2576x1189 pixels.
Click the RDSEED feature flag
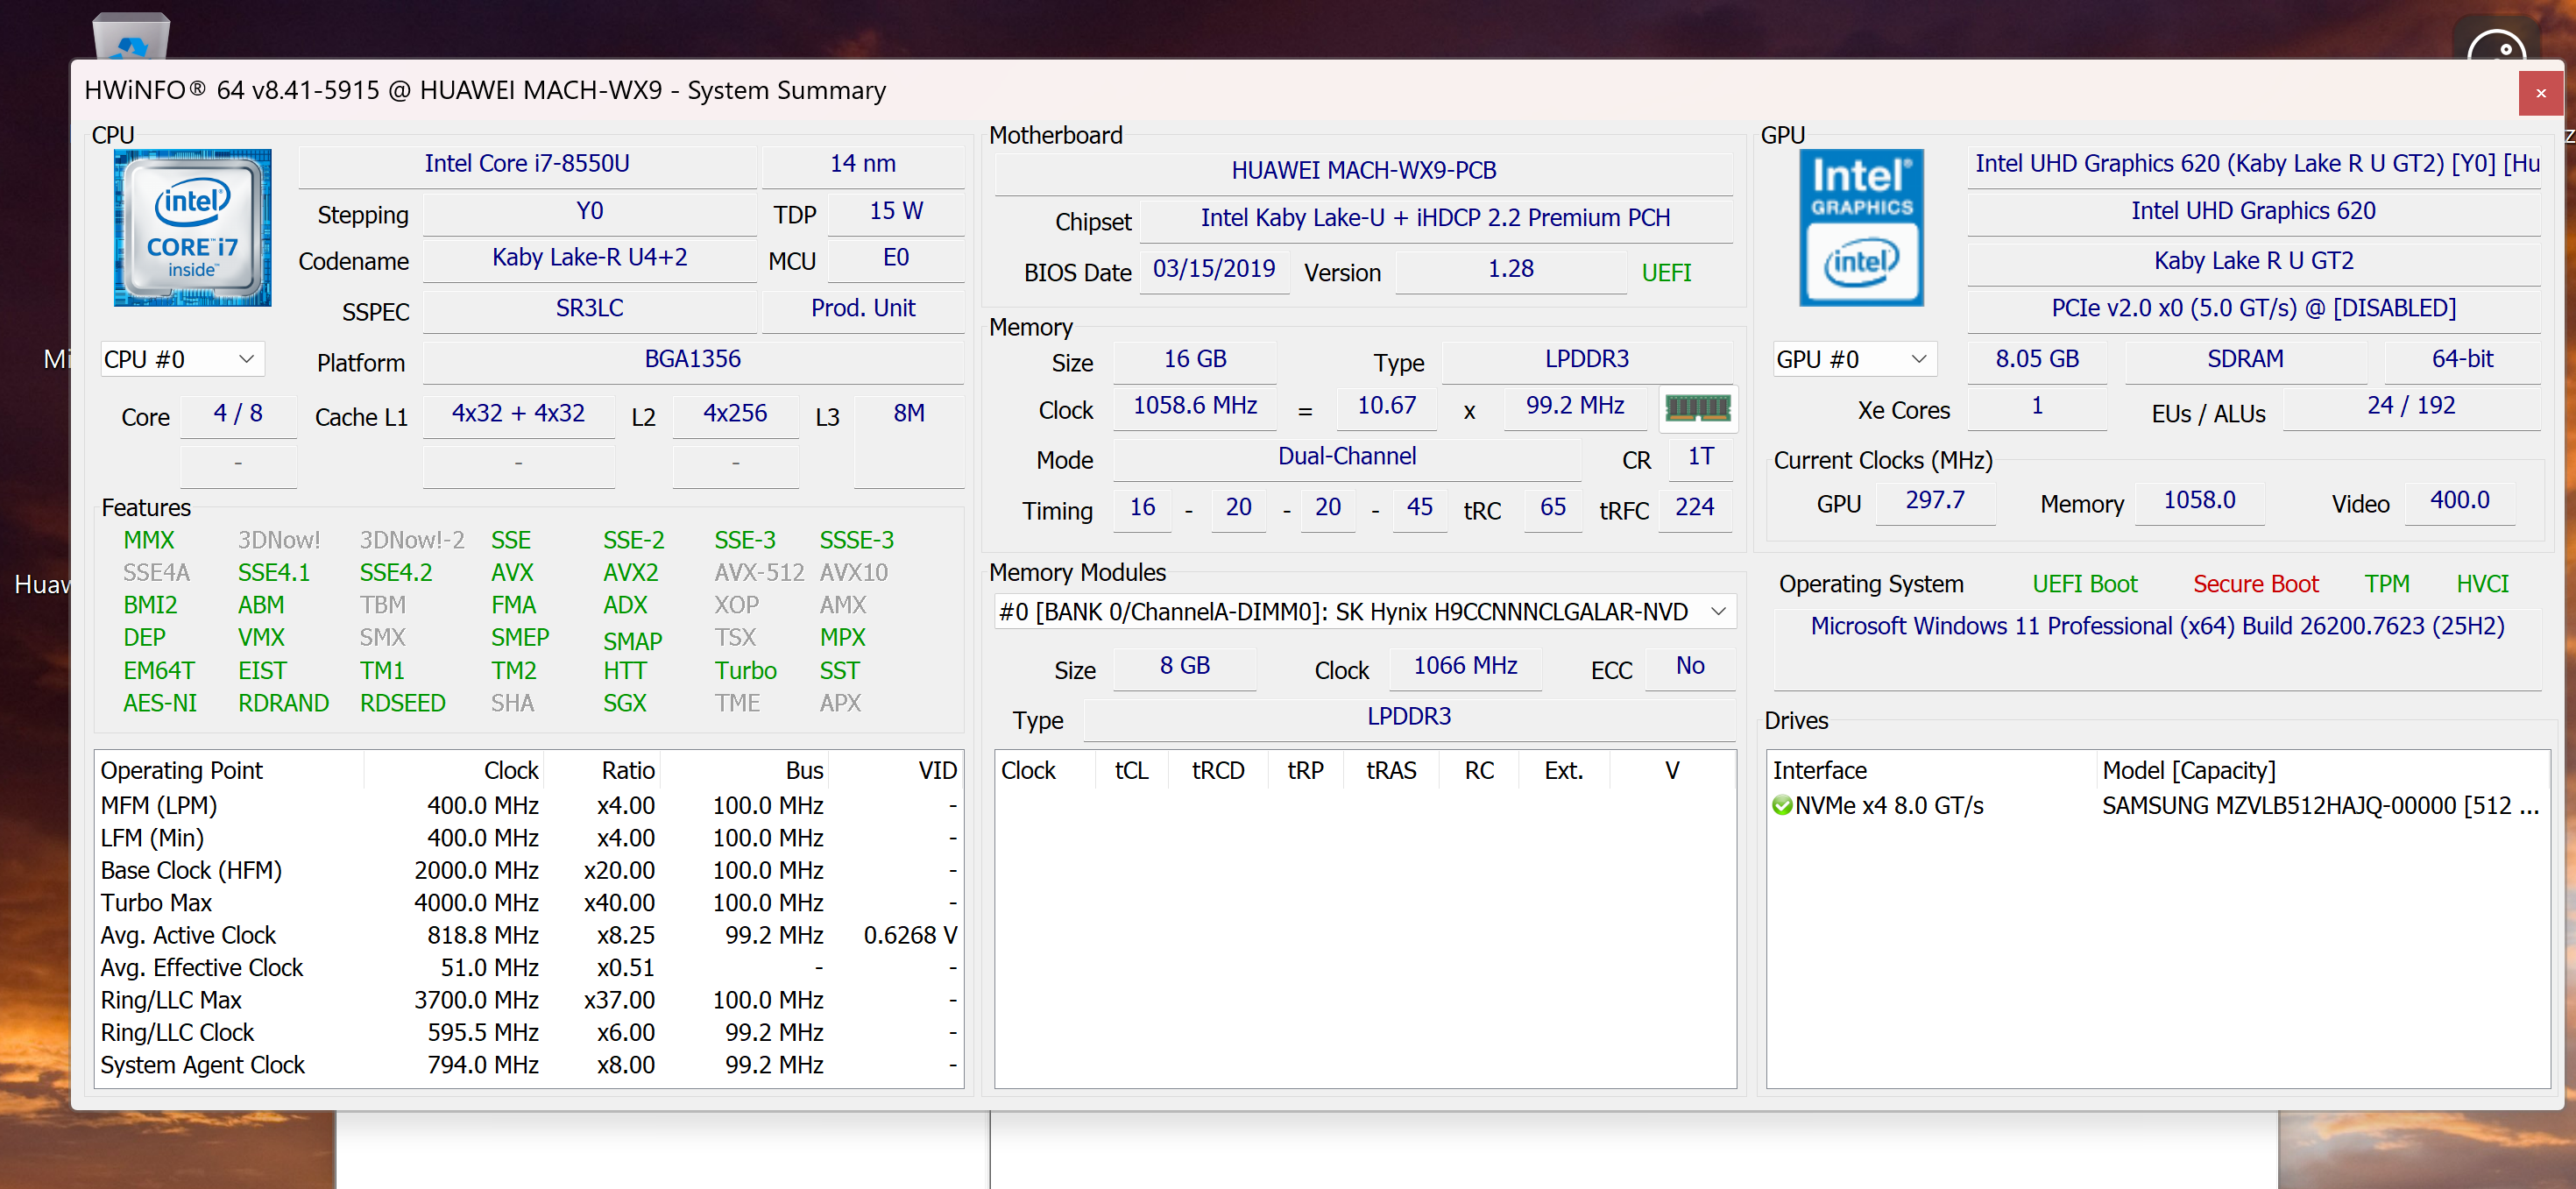[402, 703]
